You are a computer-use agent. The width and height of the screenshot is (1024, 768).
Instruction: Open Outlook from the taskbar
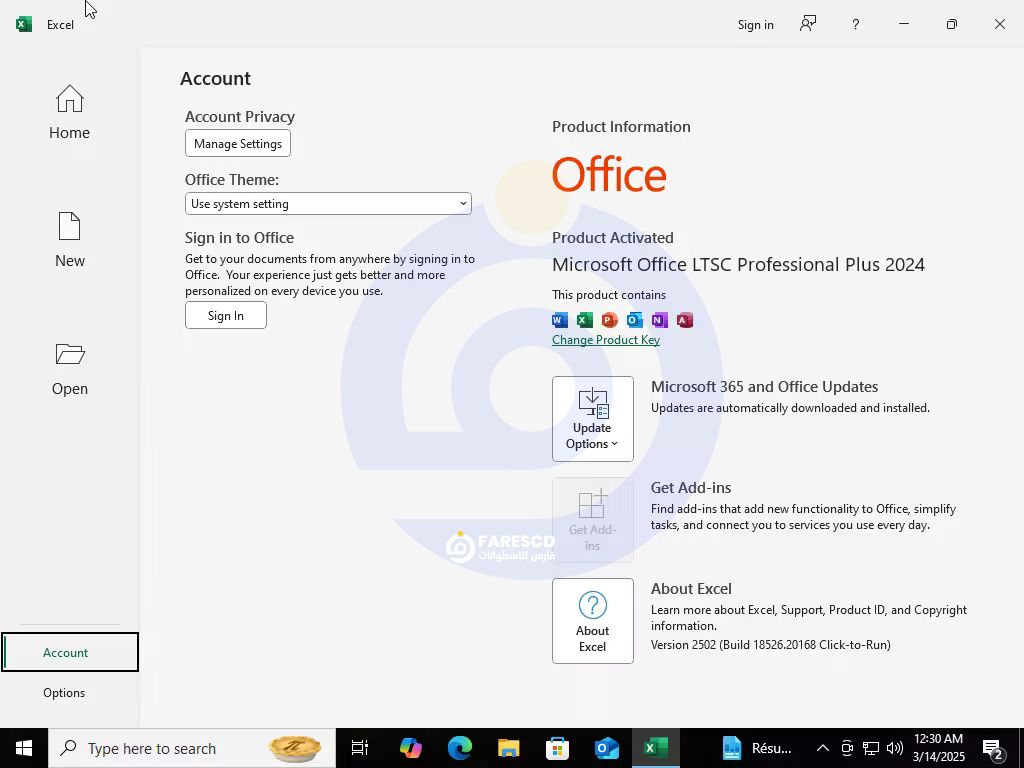tap(607, 748)
